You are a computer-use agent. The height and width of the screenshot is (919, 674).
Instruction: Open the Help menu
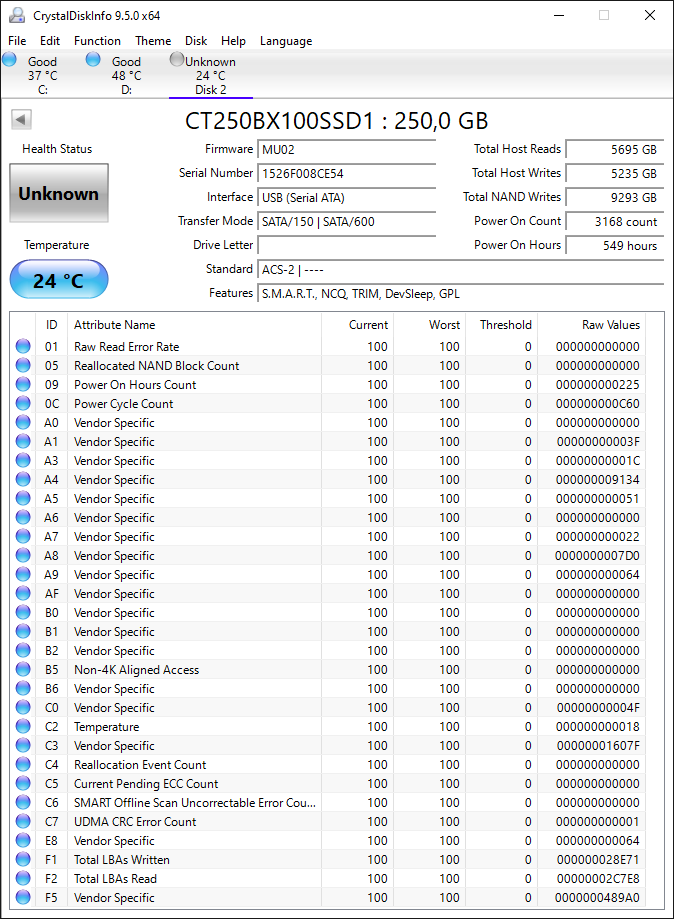pos(233,41)
